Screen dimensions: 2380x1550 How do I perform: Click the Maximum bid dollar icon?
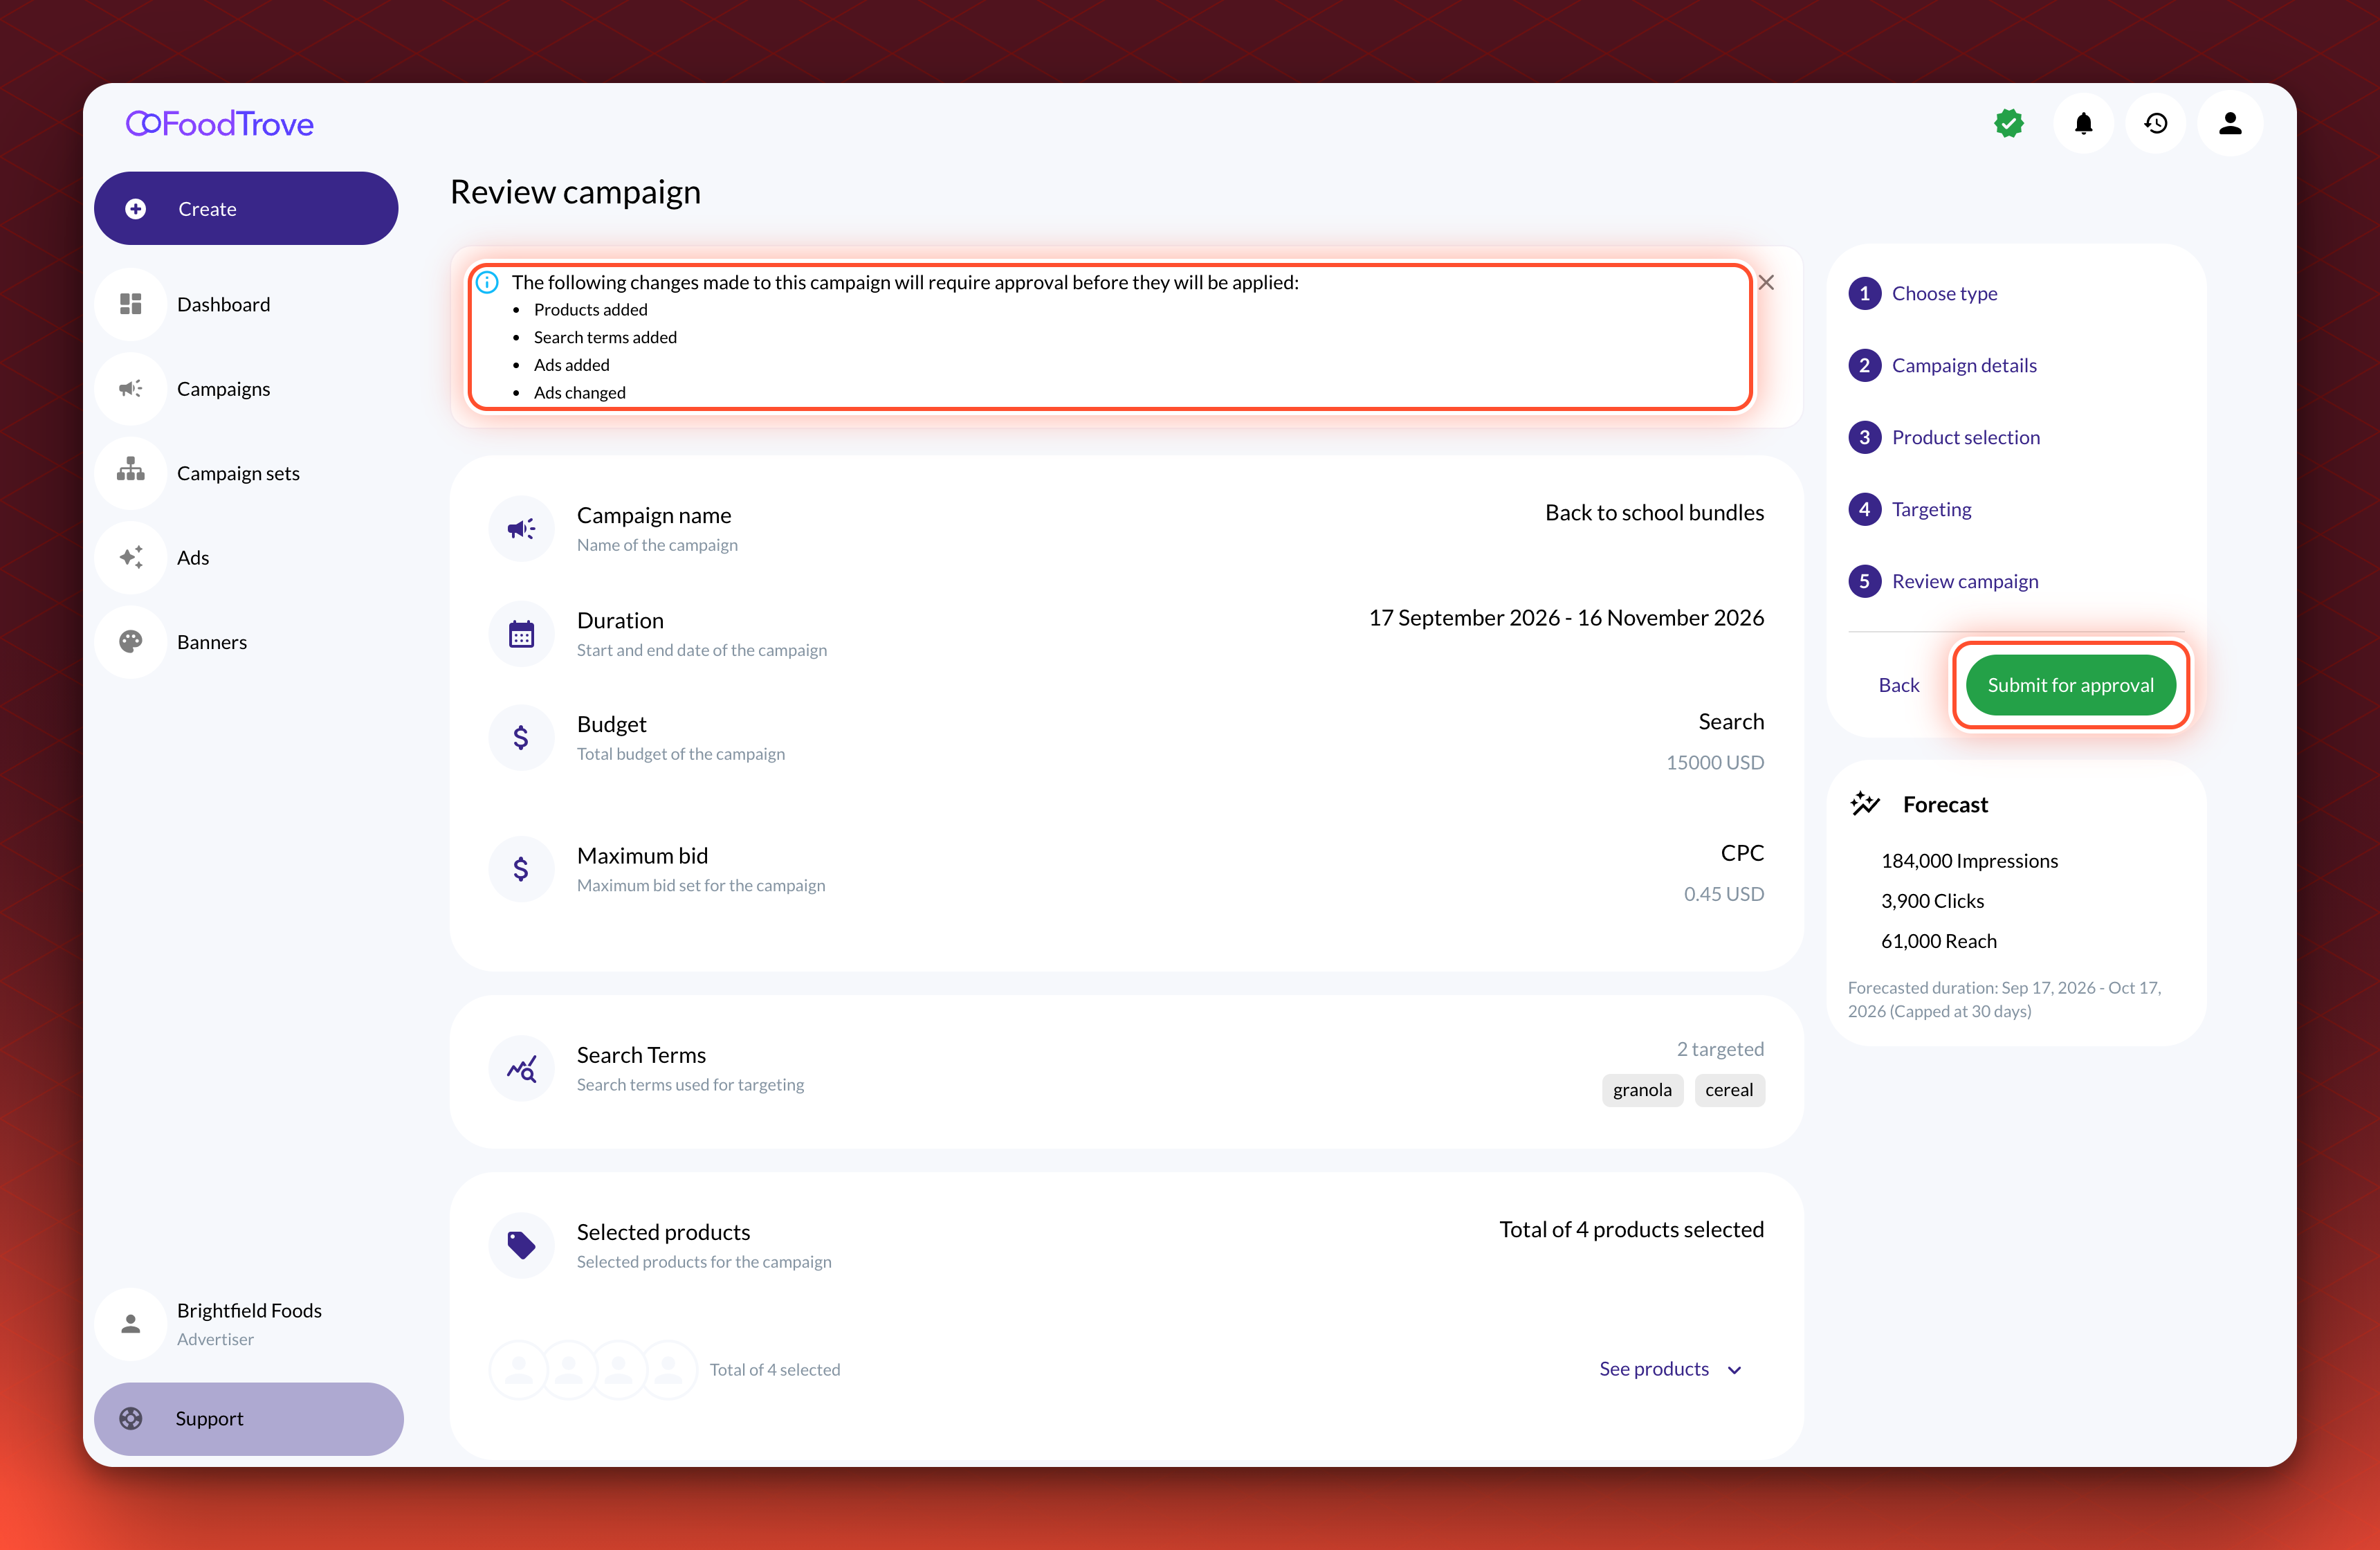coord(521,869)
